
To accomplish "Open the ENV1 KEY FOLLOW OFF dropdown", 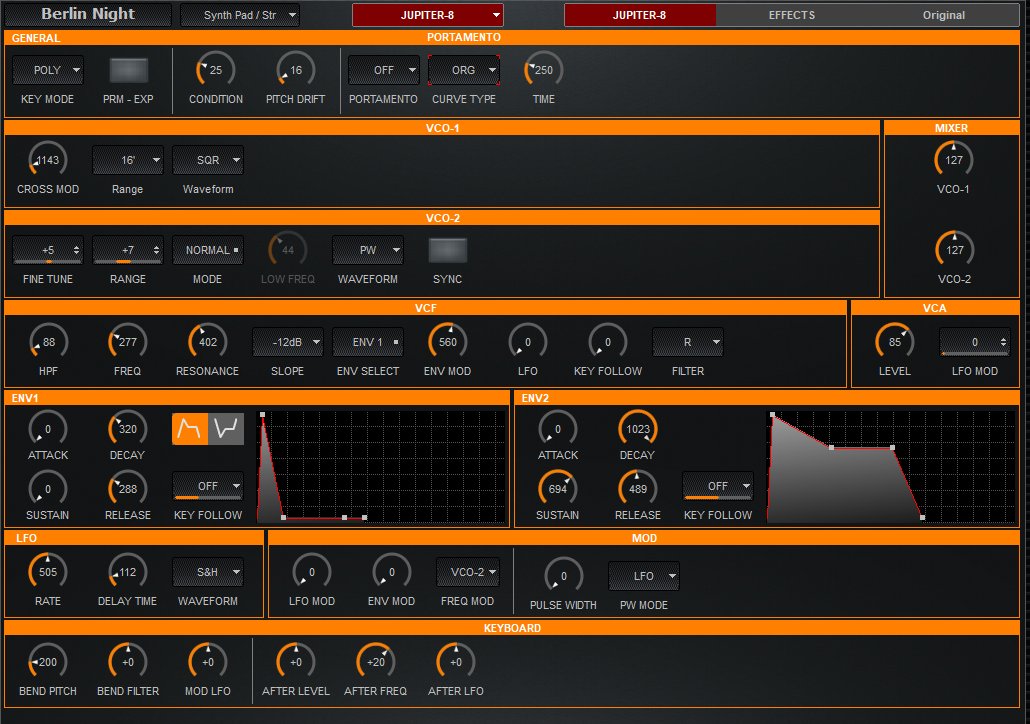I will (x=208, y=486).
